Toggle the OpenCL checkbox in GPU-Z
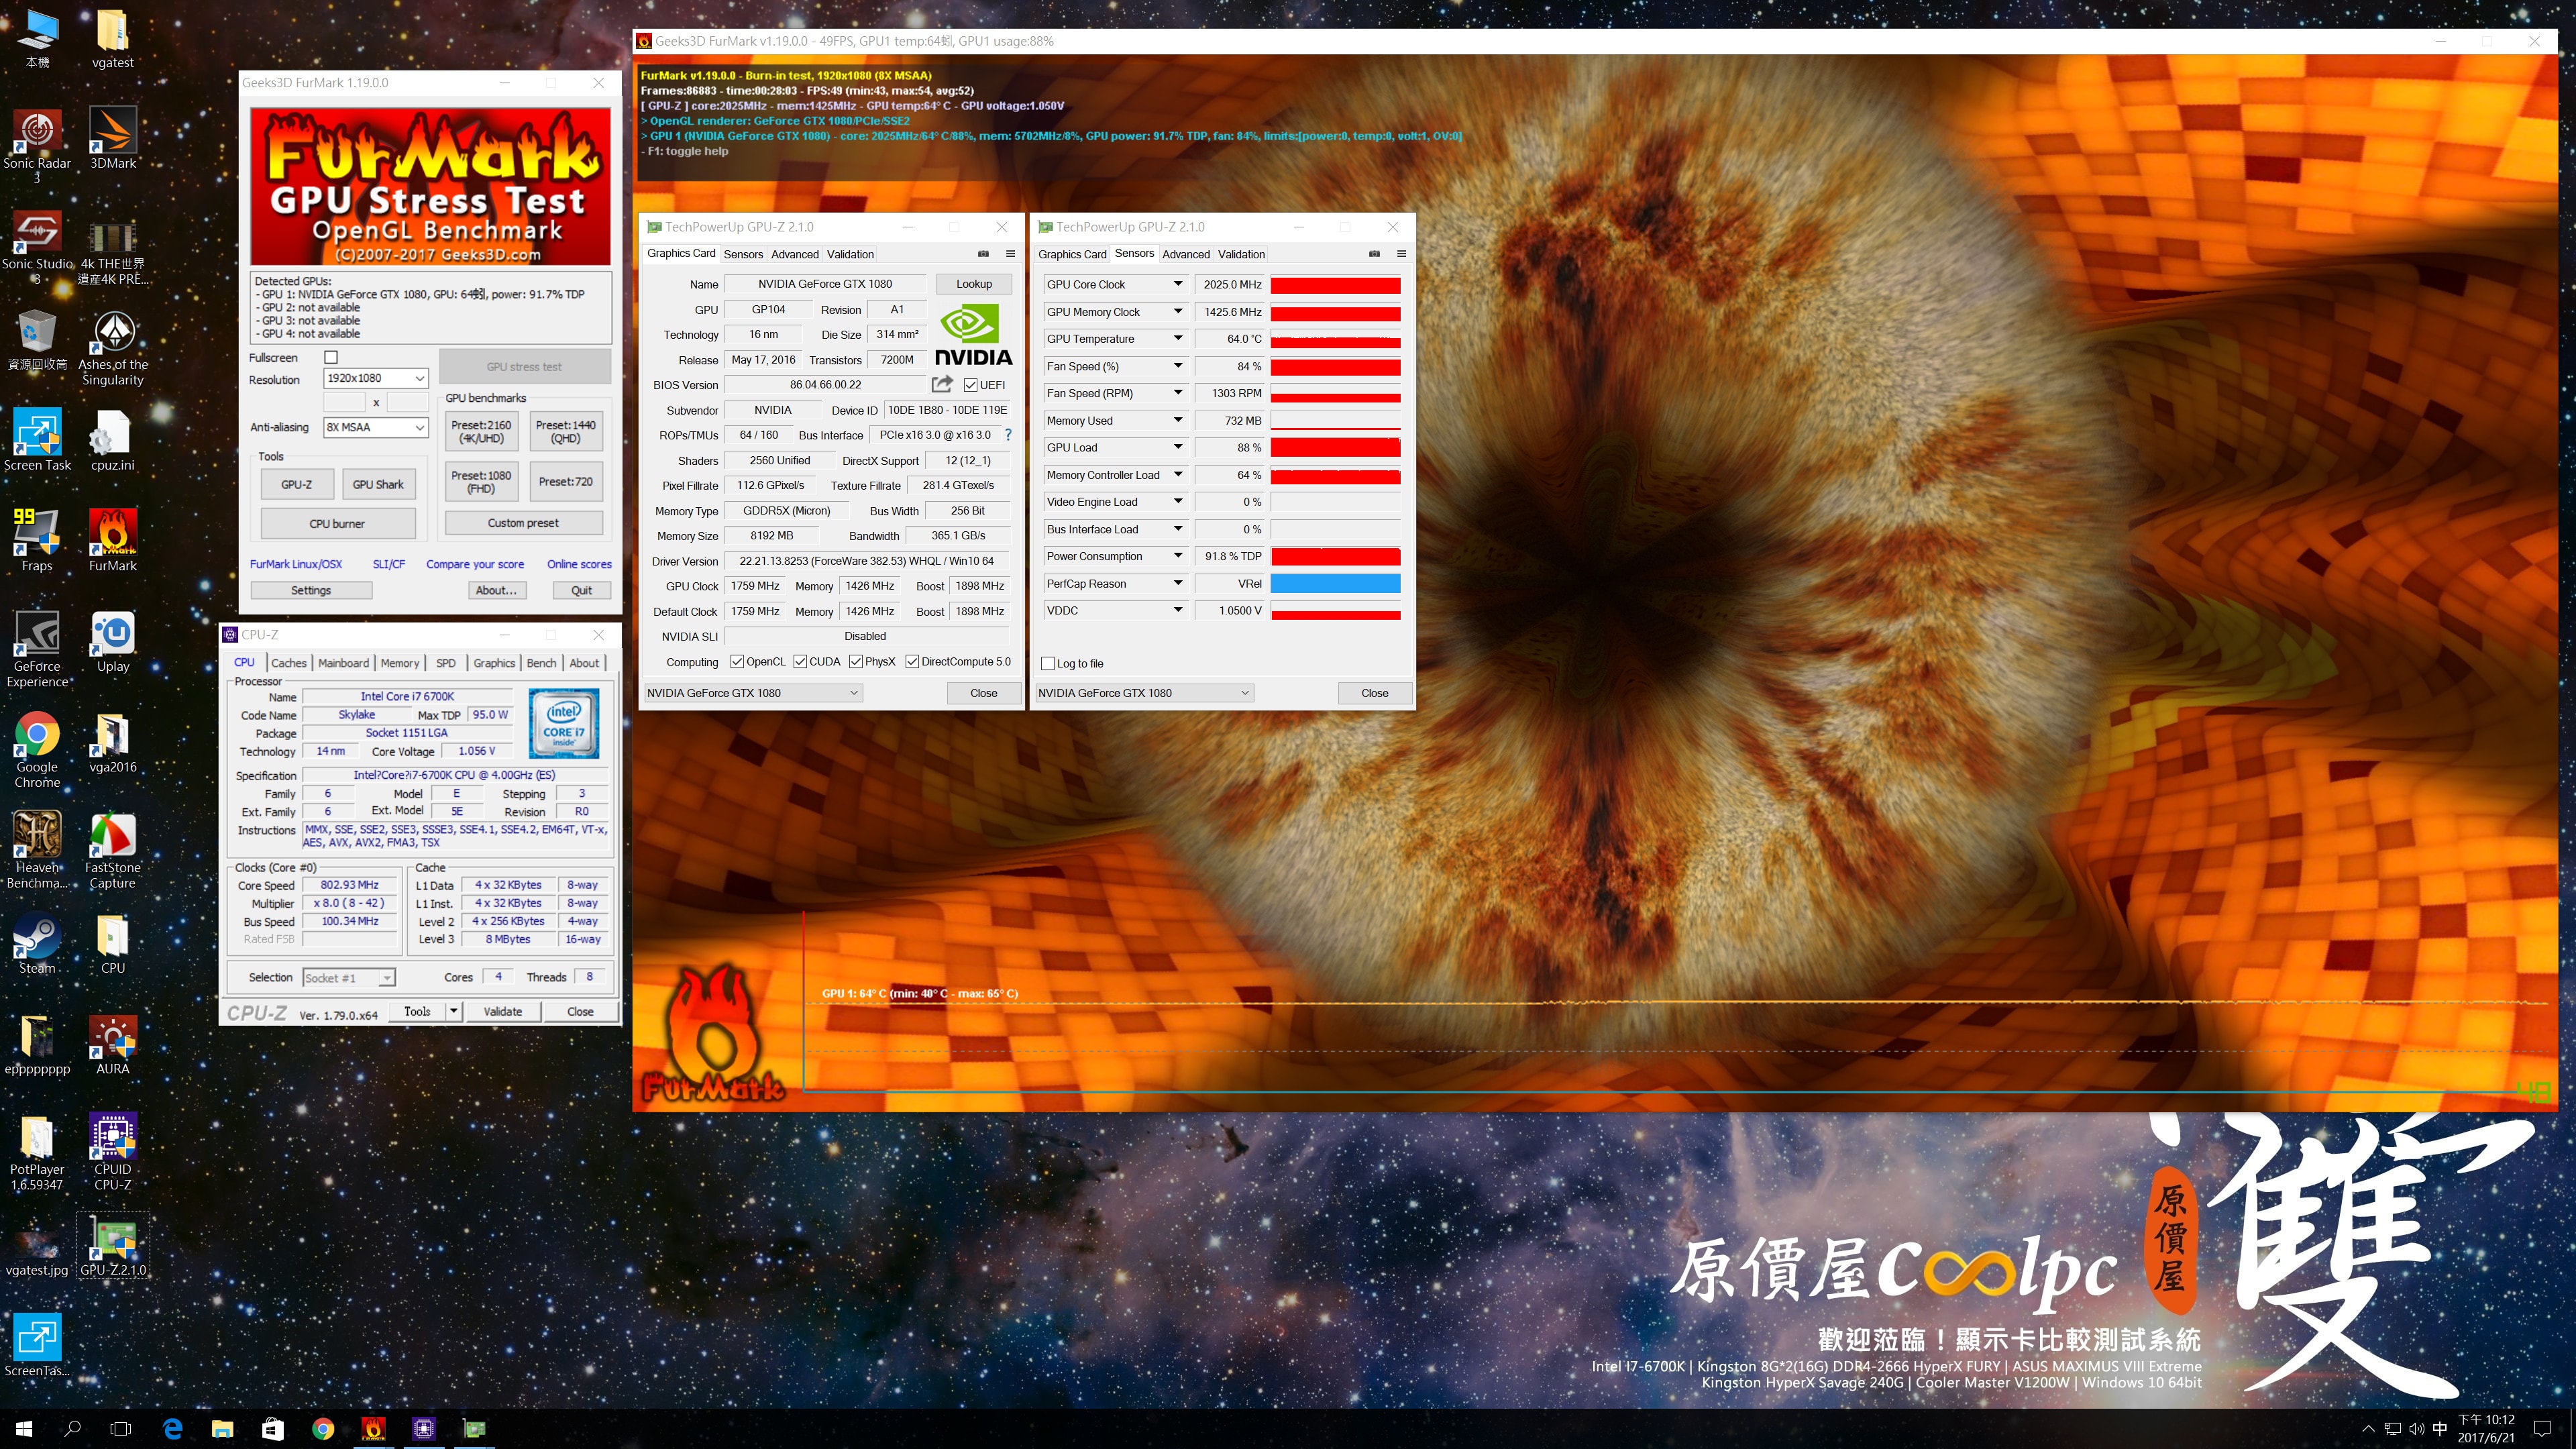 [737, 661]
